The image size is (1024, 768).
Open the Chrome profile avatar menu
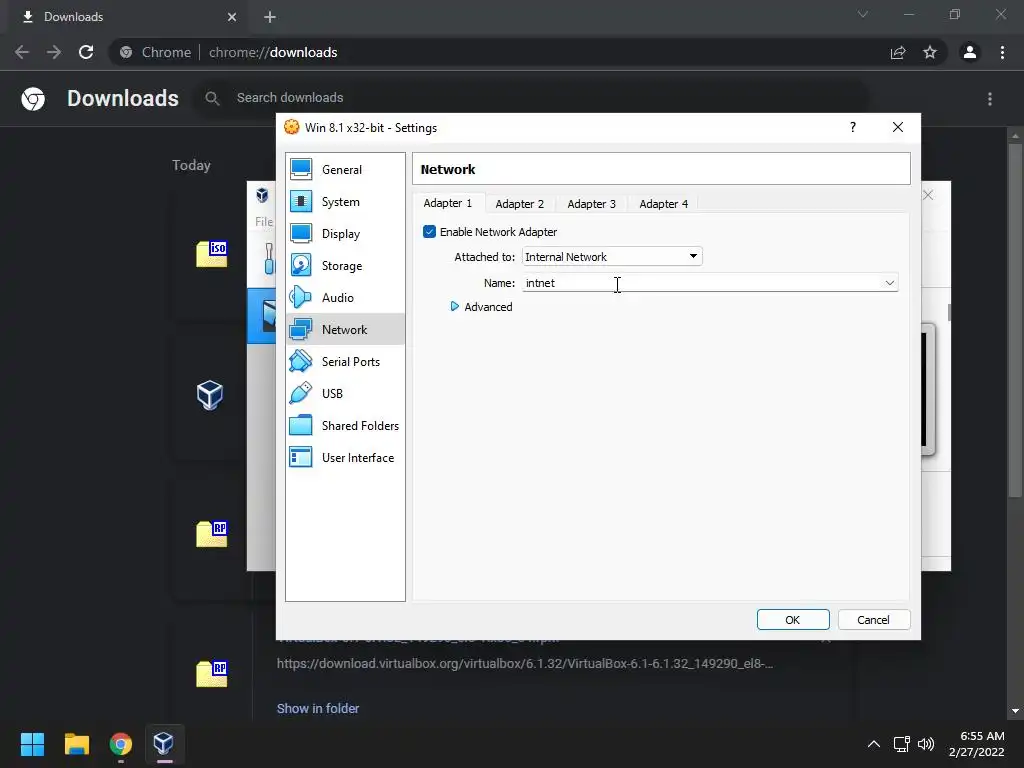[x=970, y=52]
